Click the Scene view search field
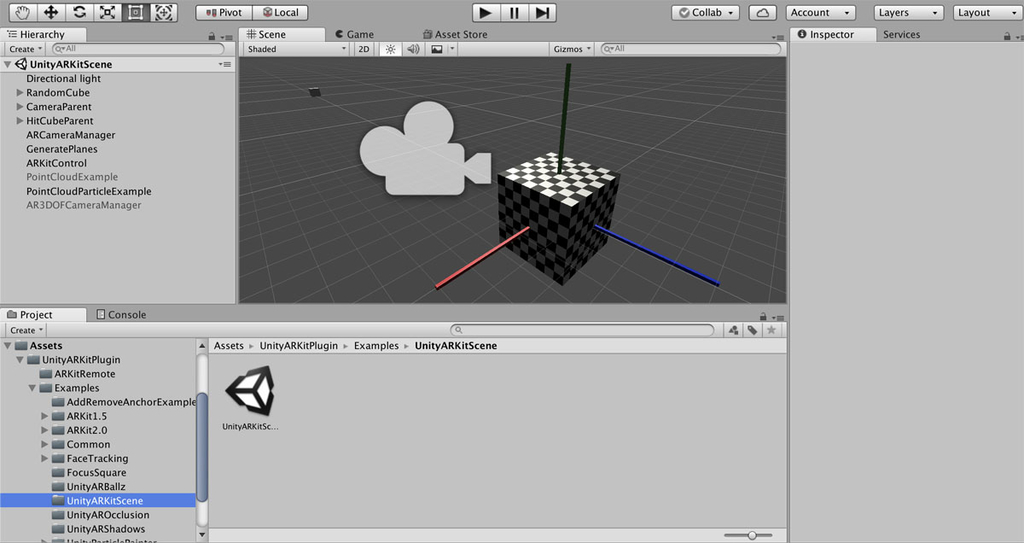 (691, 49)
